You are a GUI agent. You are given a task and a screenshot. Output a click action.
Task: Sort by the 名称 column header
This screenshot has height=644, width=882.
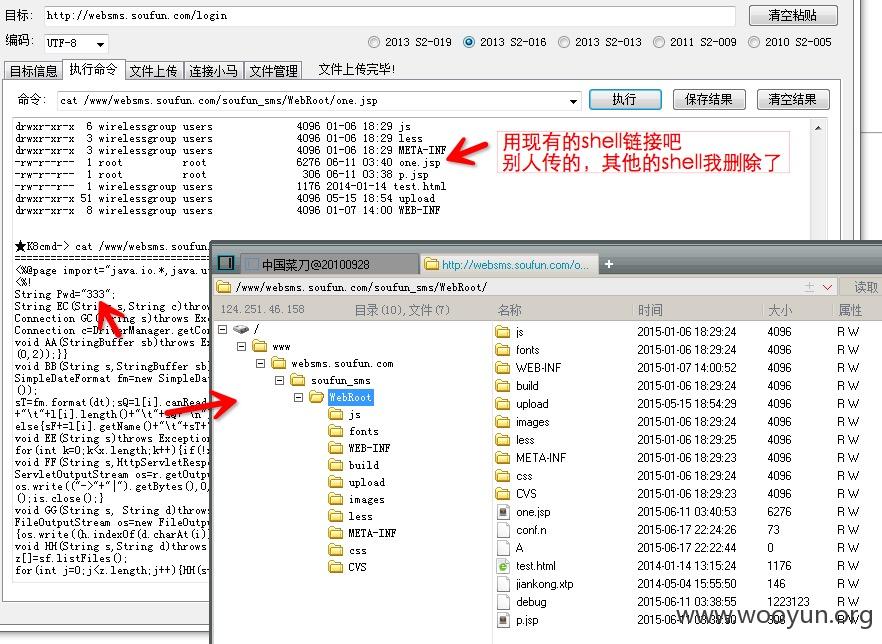(x=510, y=310)
